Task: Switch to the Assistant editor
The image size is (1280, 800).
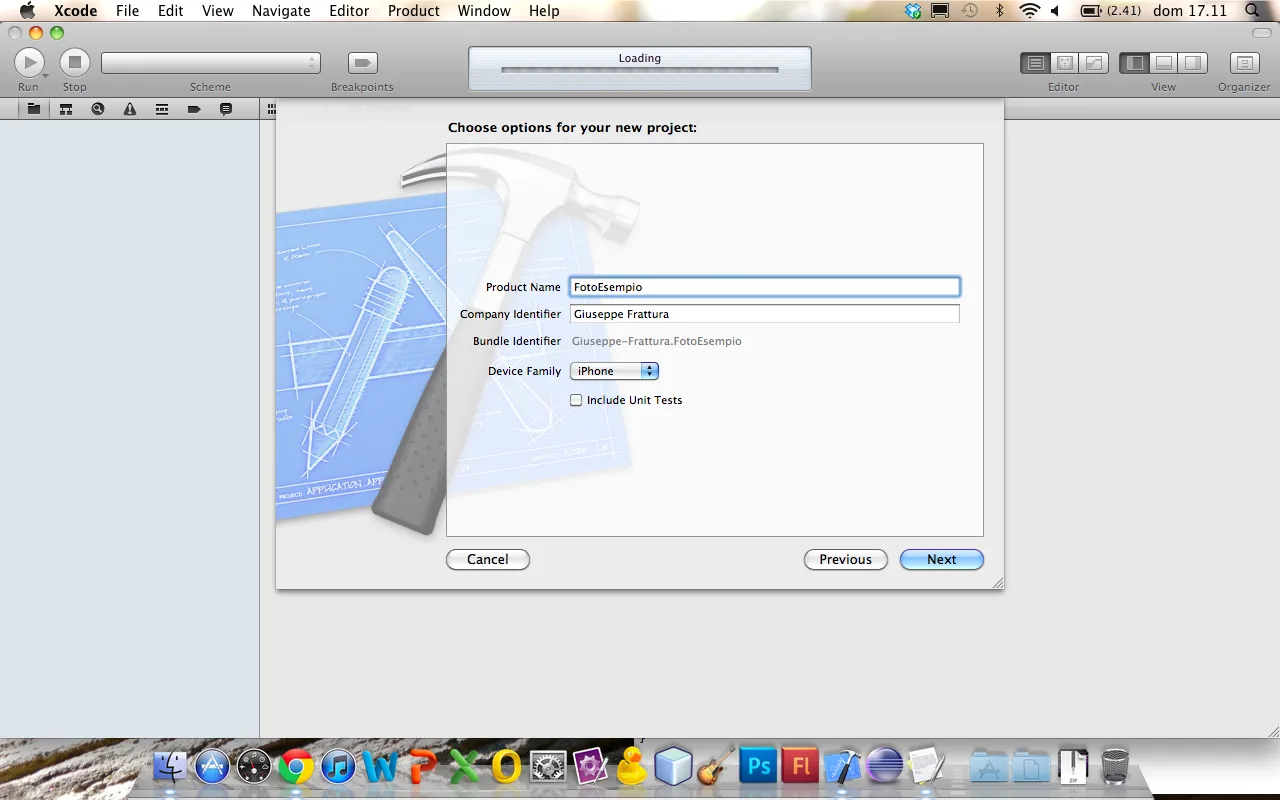Action: pyautogui.click(x=1065, y=63)
